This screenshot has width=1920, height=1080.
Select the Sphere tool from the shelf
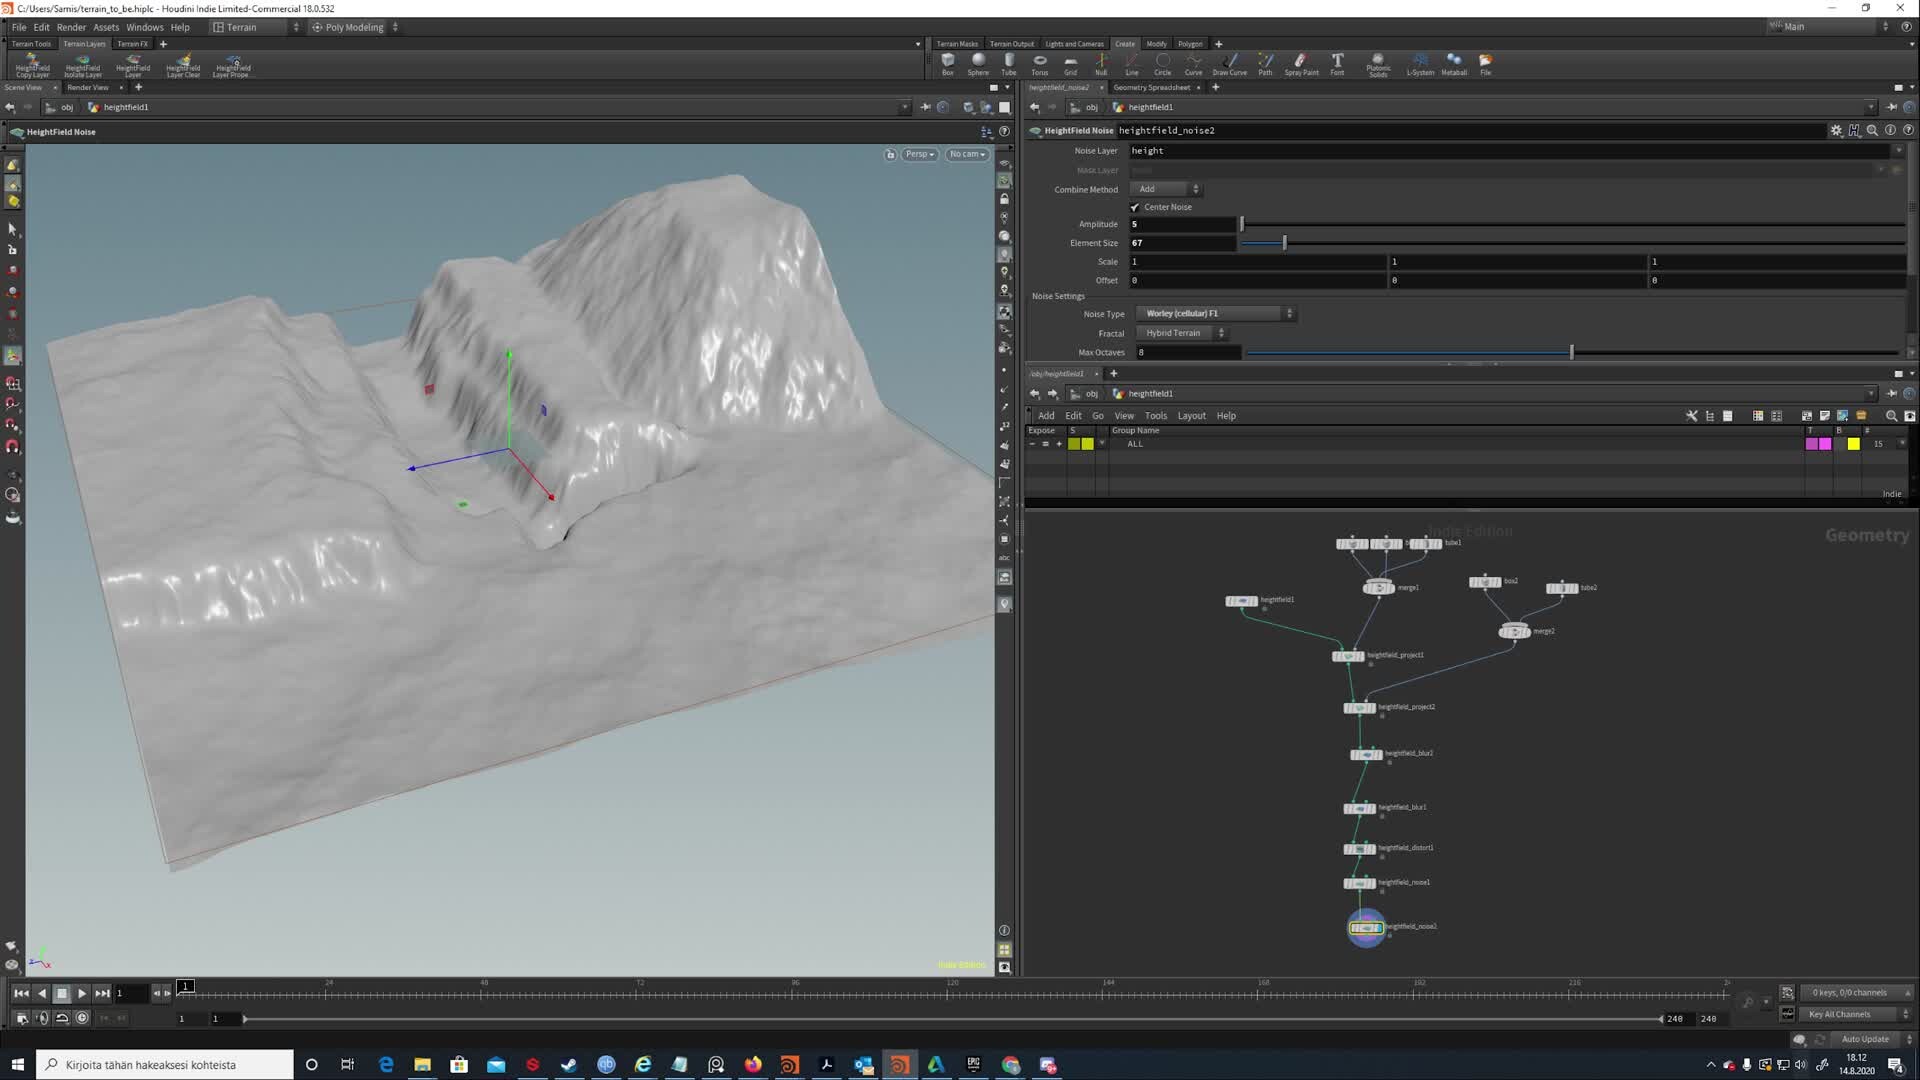point(978,64)
